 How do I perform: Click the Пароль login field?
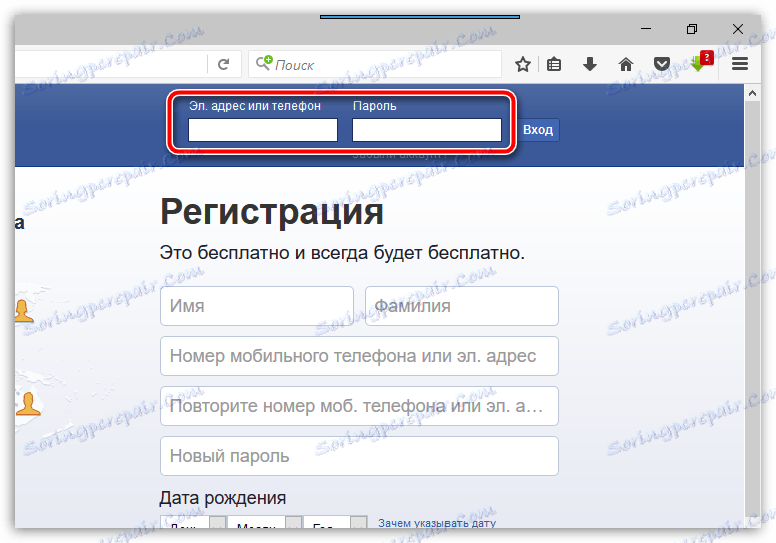tap(427, 130)
